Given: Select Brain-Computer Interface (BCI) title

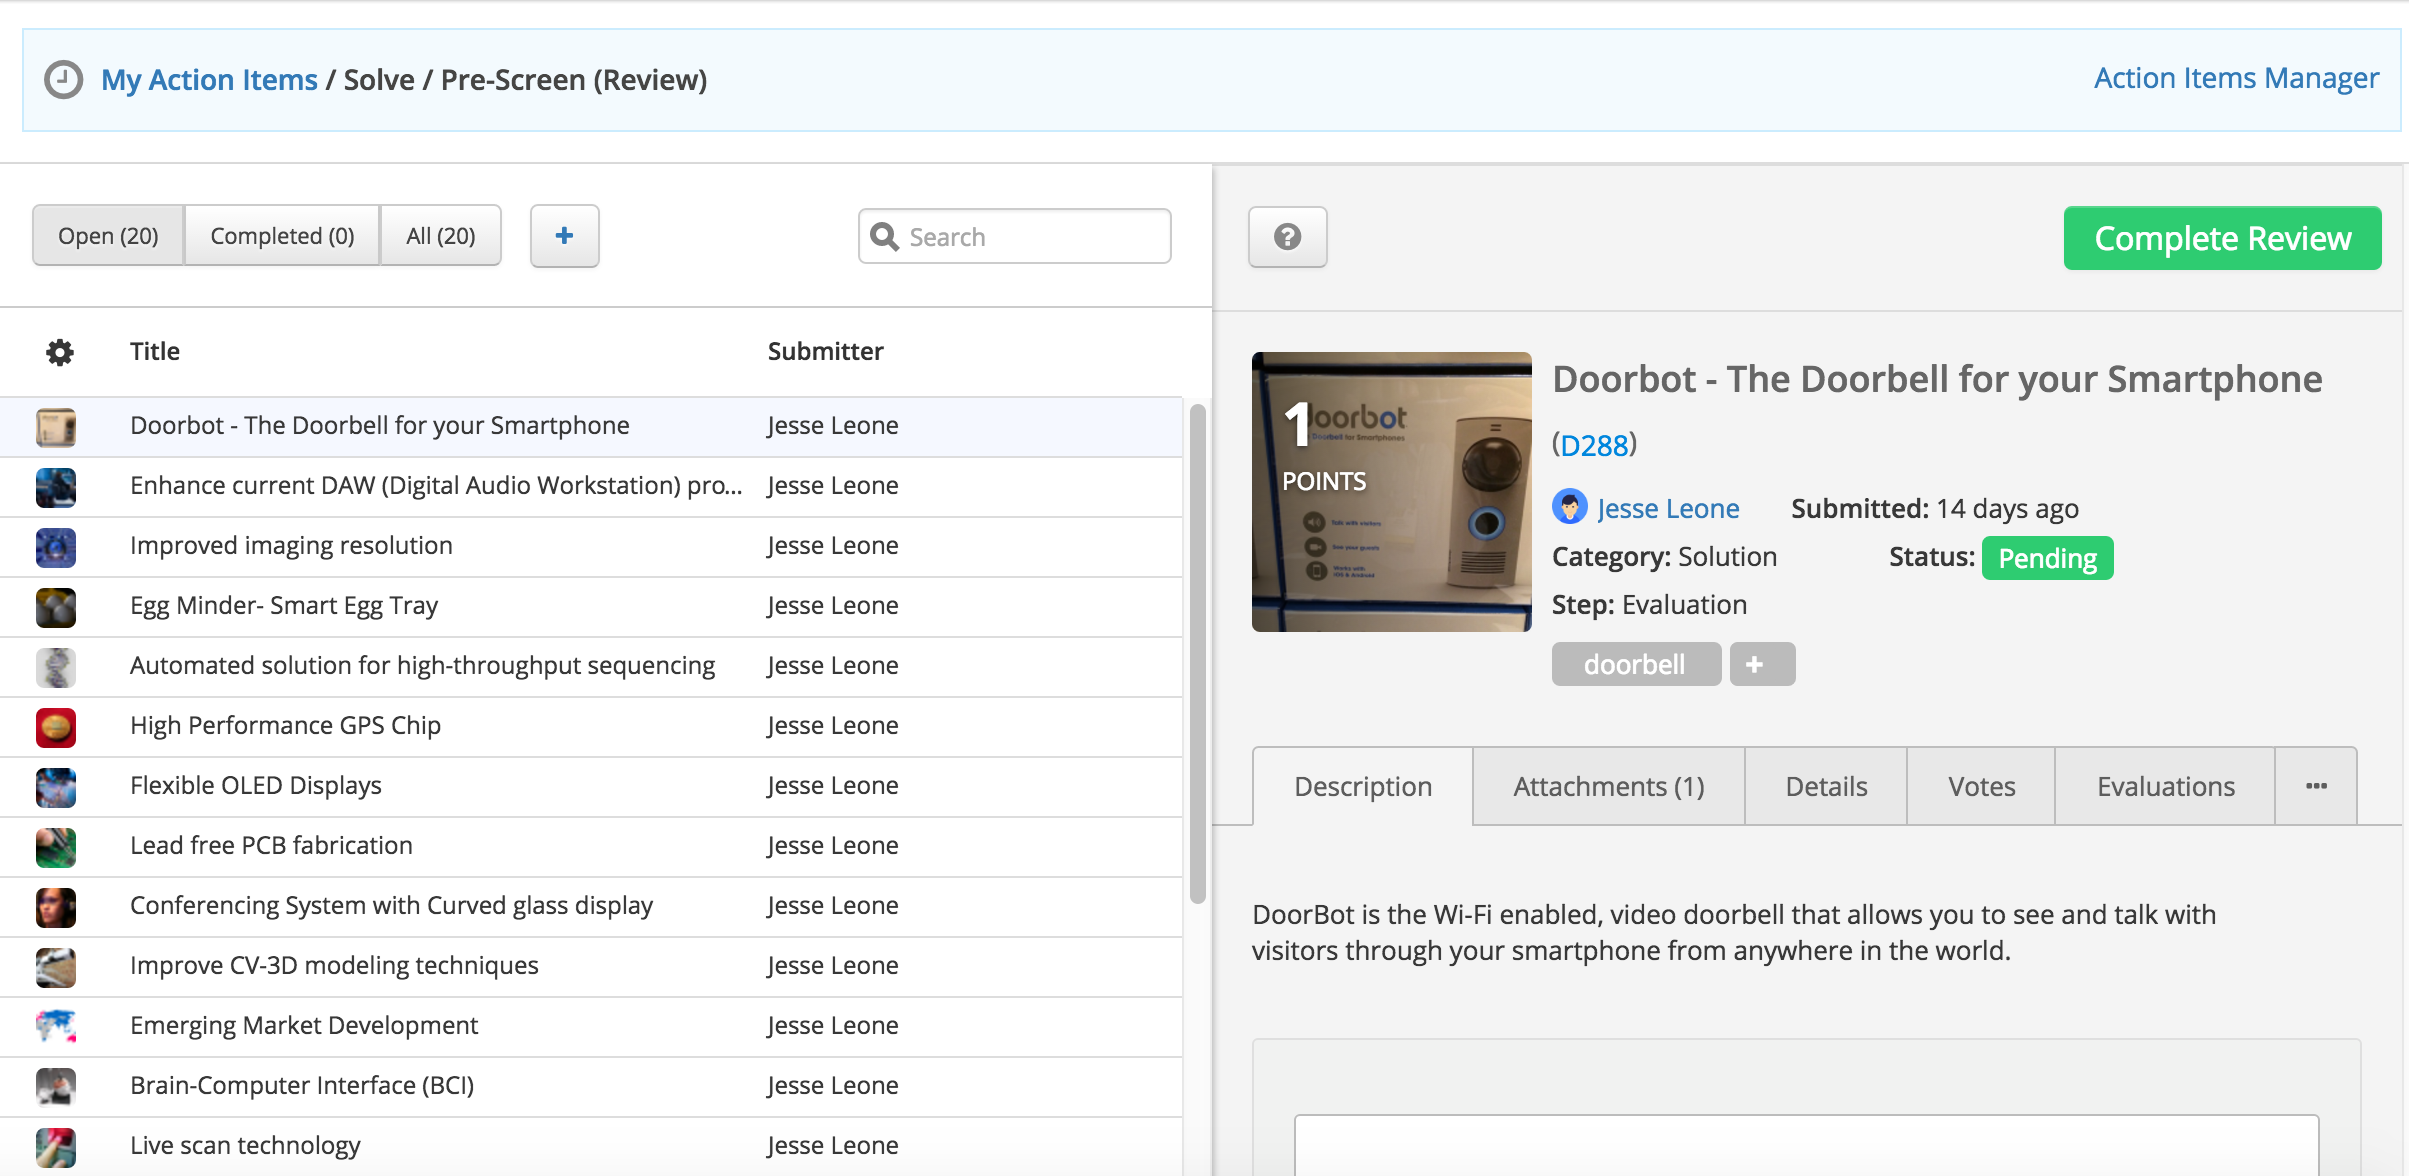Looking at the screenshot, I should [302, 1085].
